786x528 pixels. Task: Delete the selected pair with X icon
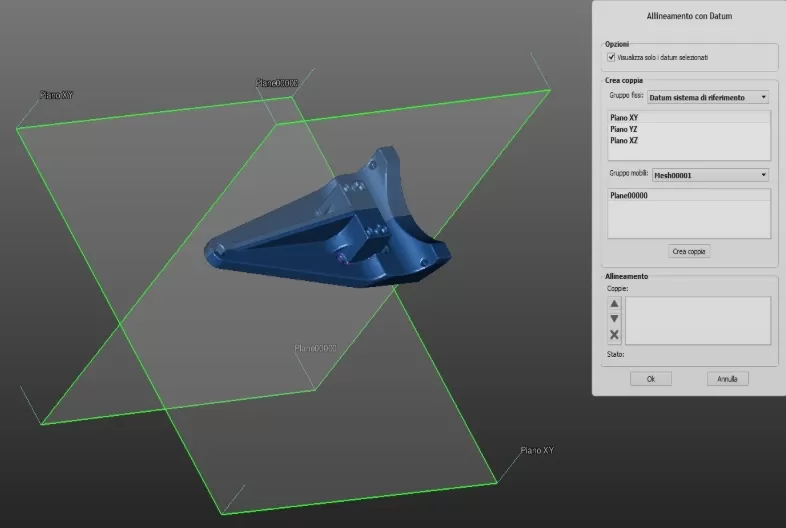tap(614, 334)
